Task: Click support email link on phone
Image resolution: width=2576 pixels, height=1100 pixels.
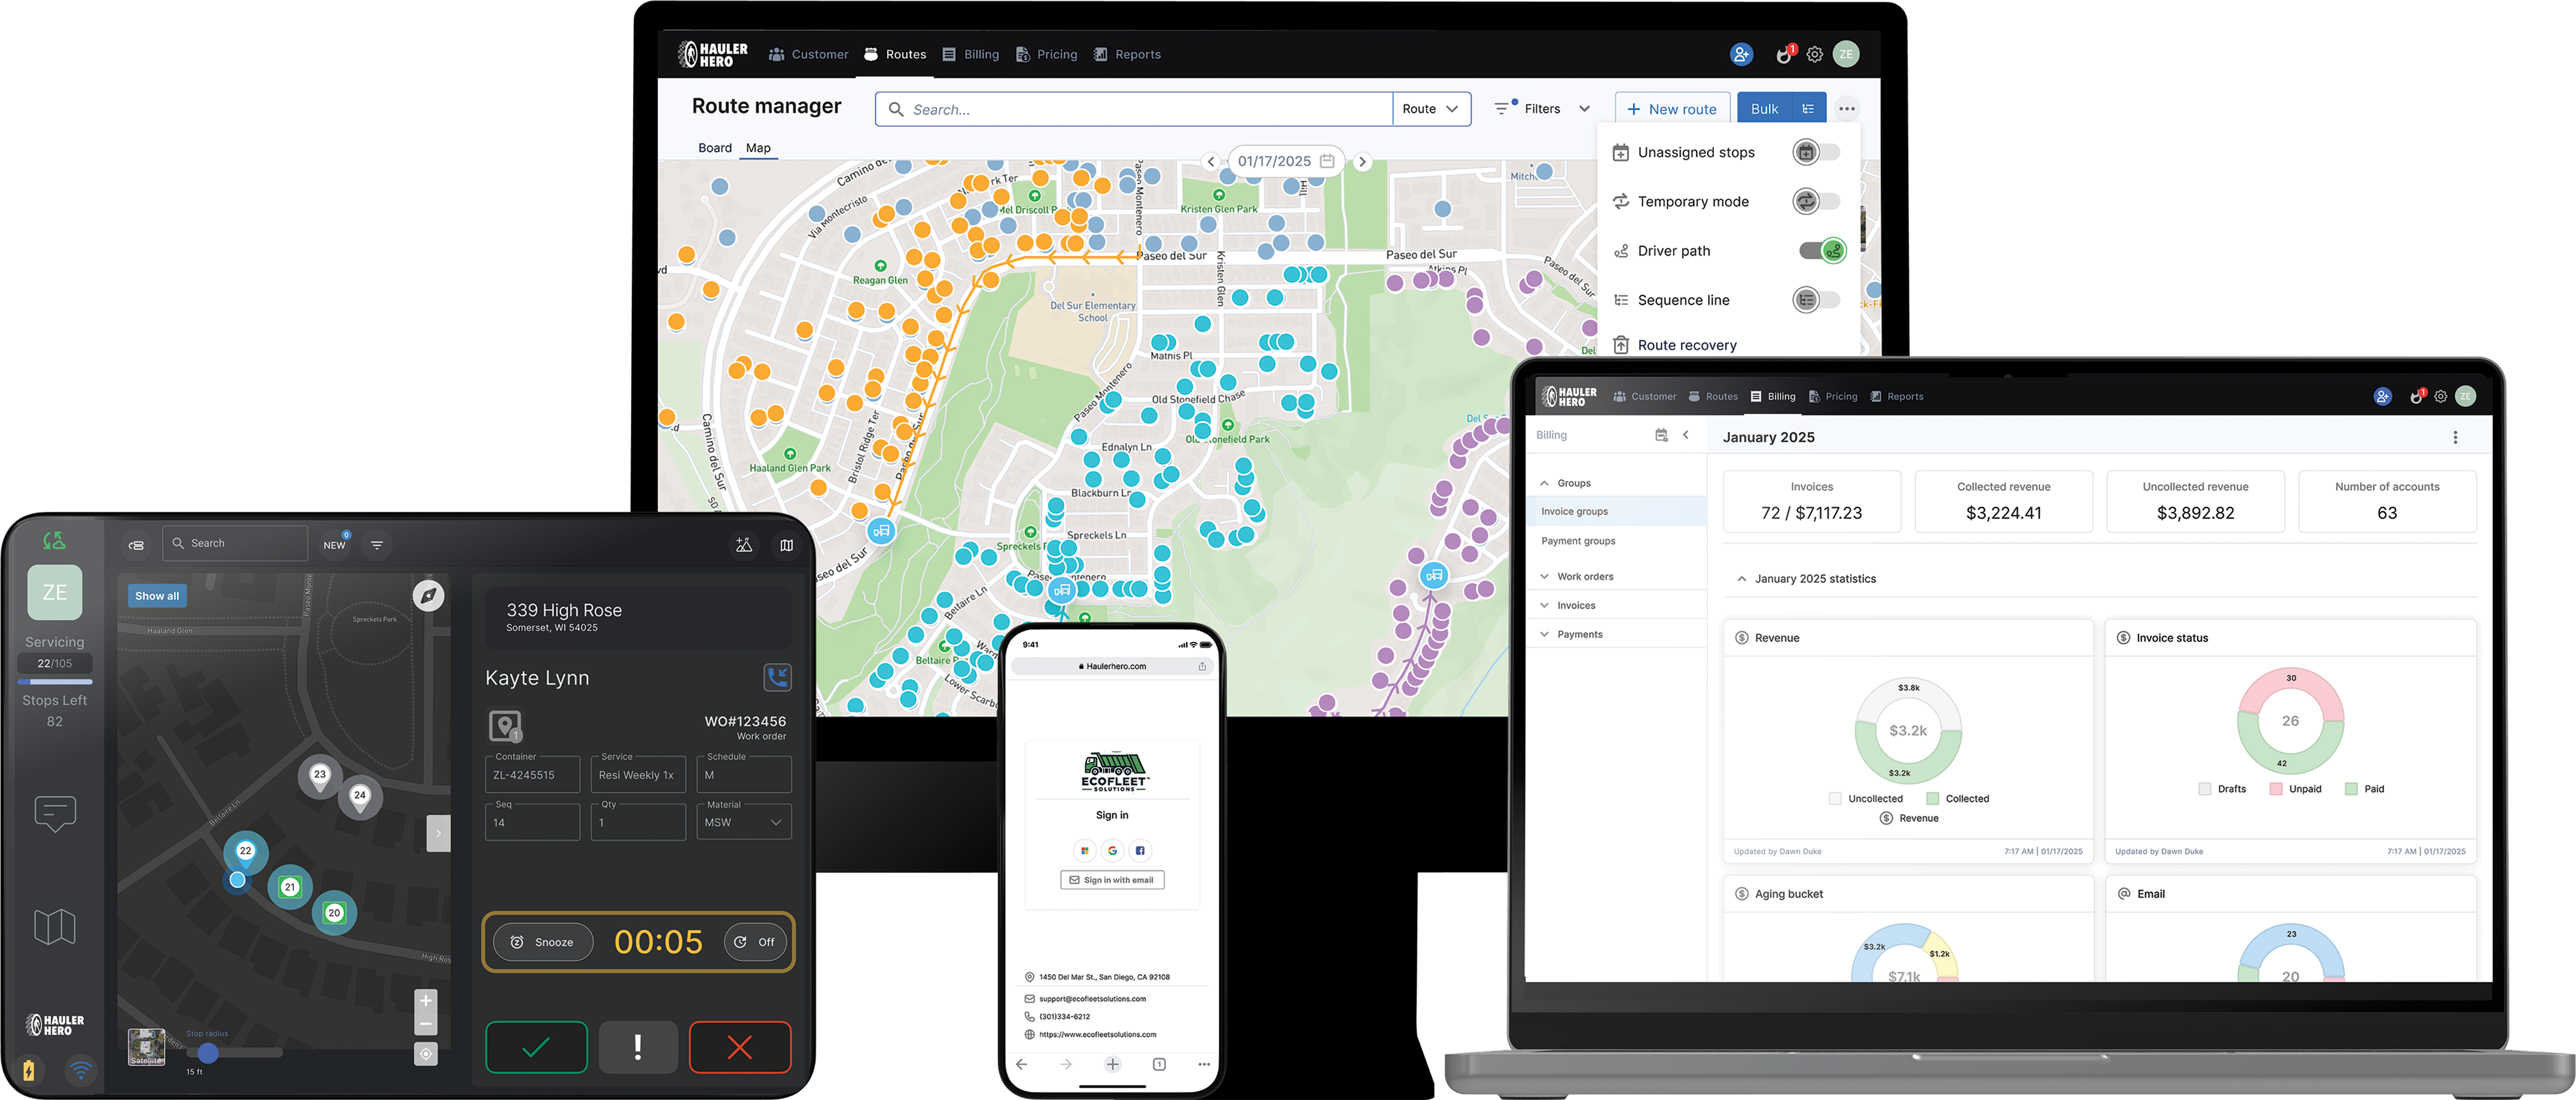Action: (1092, 999)
